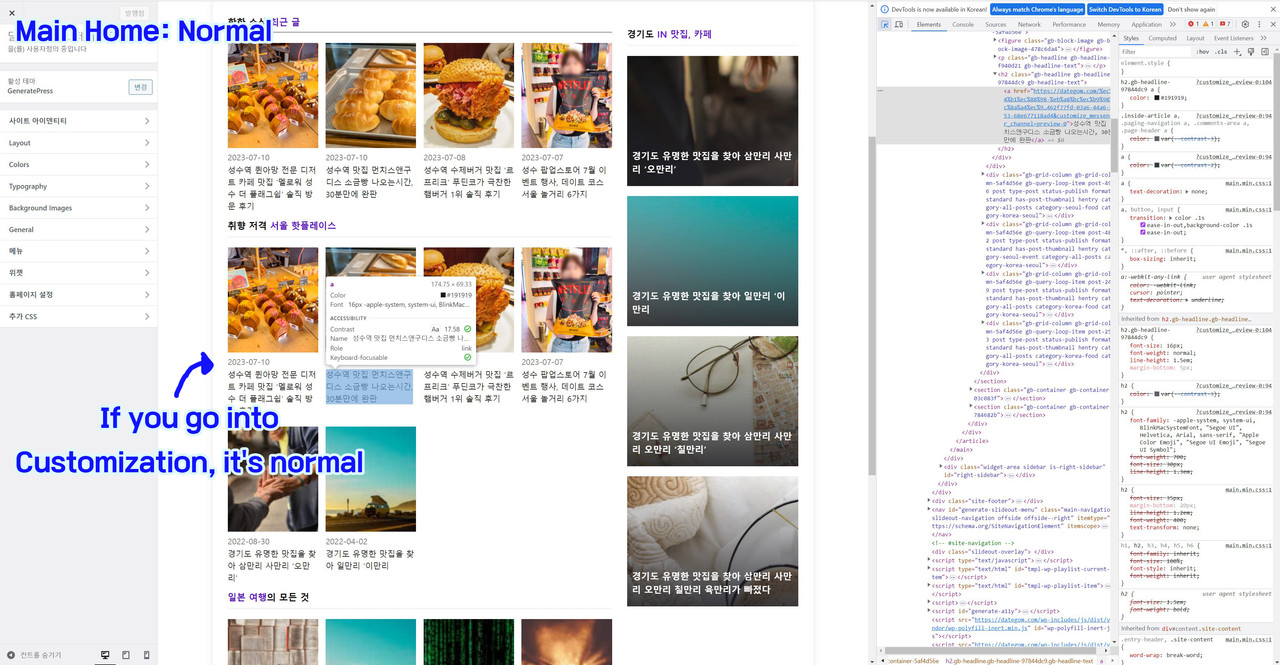
Task: Switch to the Sources tab
Action: point(996,24)
